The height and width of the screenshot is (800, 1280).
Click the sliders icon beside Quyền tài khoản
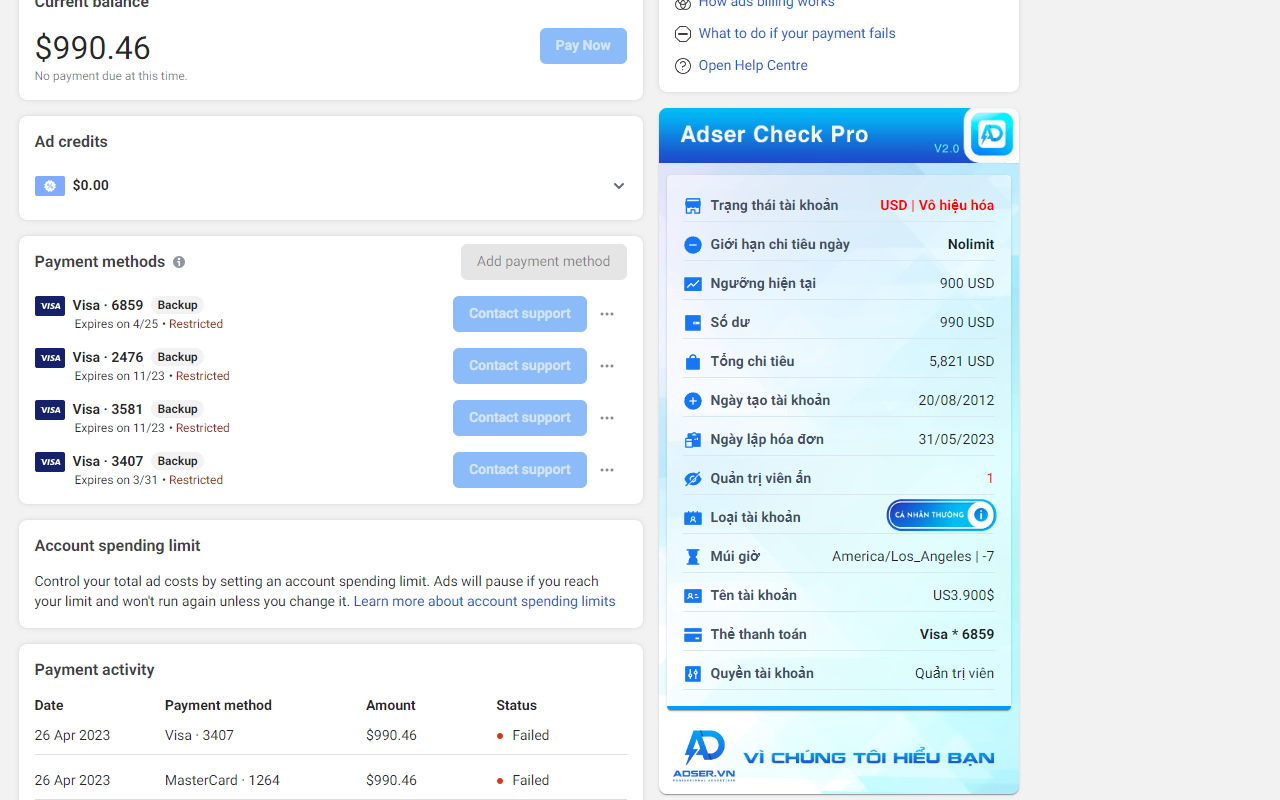point(692,673)
